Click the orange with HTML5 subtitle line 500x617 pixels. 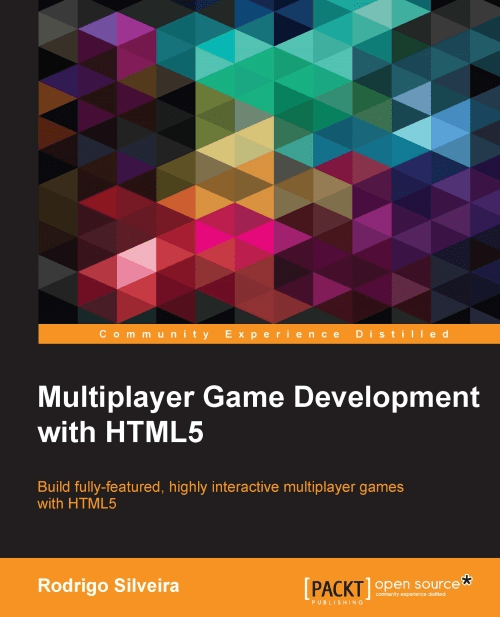pyautogui.click(x=77, y=504)
